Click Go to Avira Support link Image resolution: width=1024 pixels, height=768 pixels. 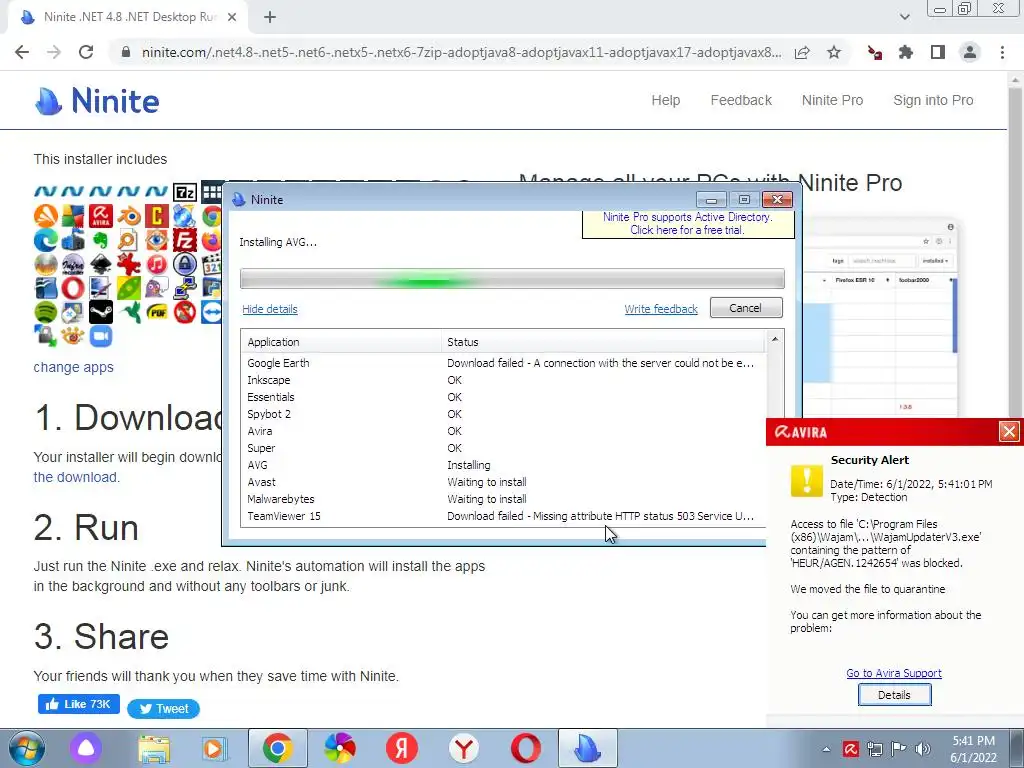pyautogui.click(x=893, y=673)
